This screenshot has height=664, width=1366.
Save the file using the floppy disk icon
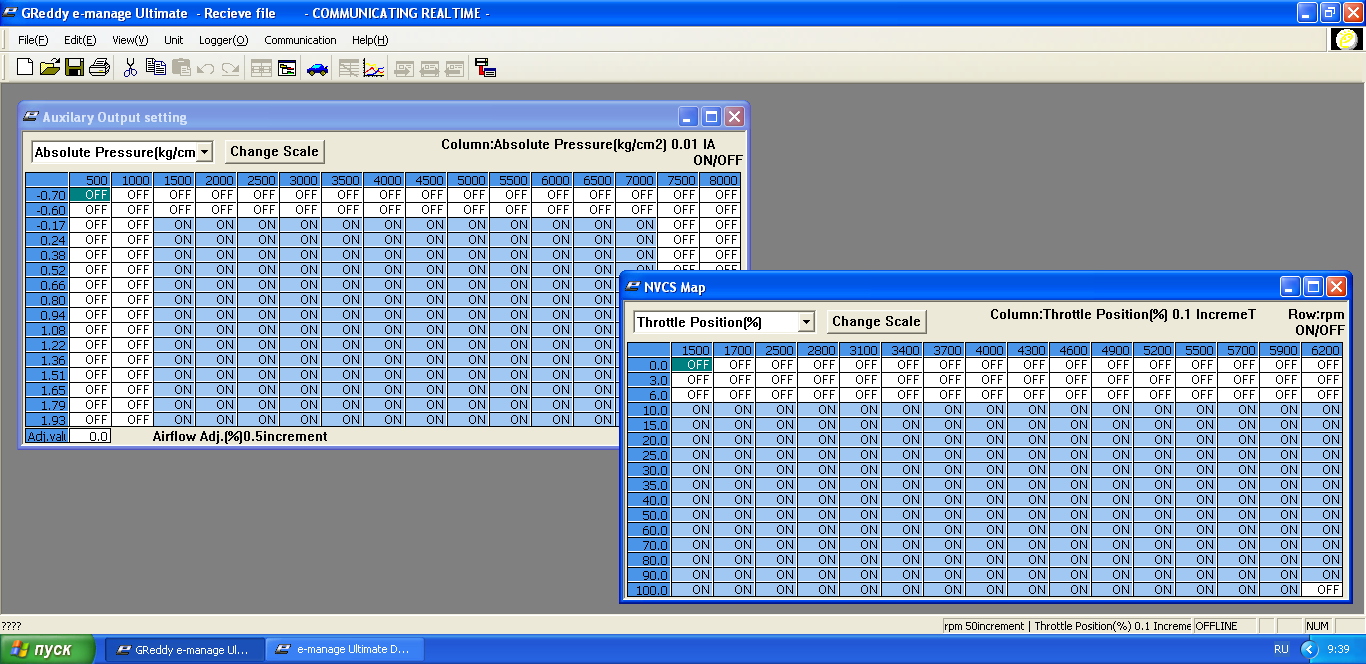click(x=74, y=68)
